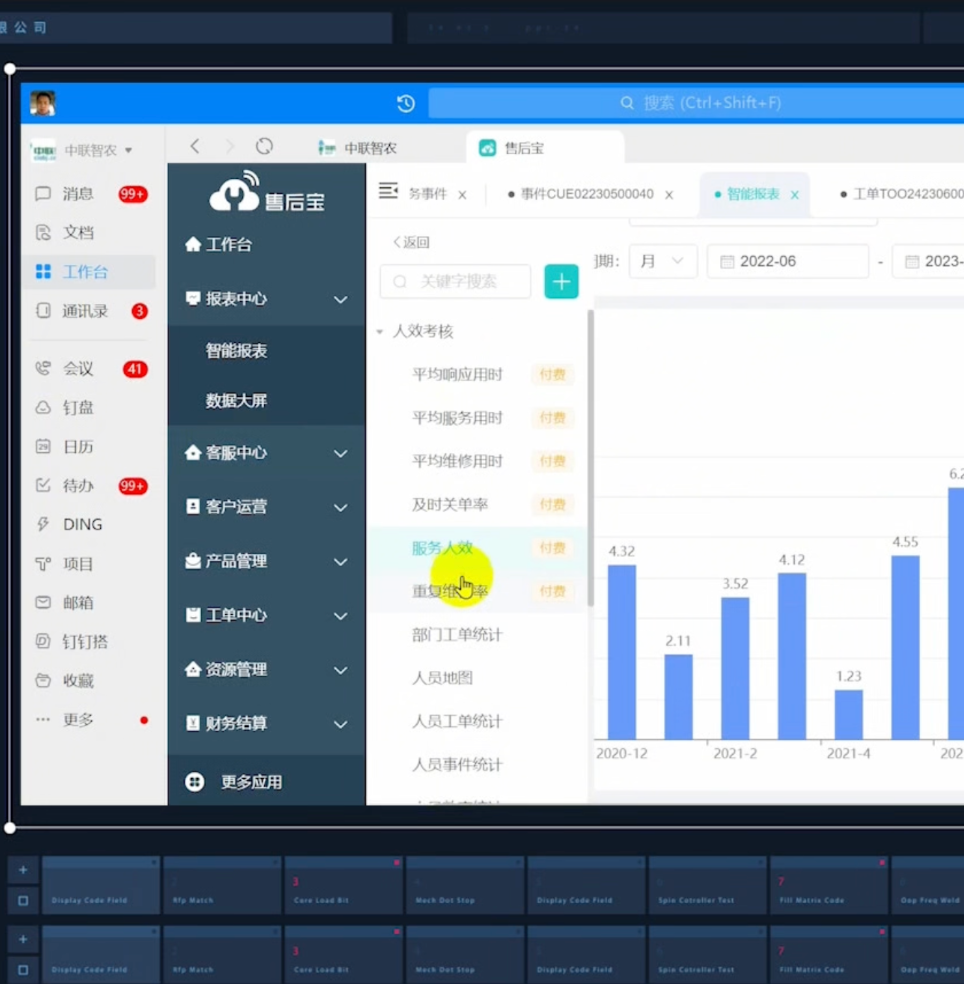Open the 部门工单统计 report
The height and width of the screenshot is (984, 964).
[x=457, y=635]
